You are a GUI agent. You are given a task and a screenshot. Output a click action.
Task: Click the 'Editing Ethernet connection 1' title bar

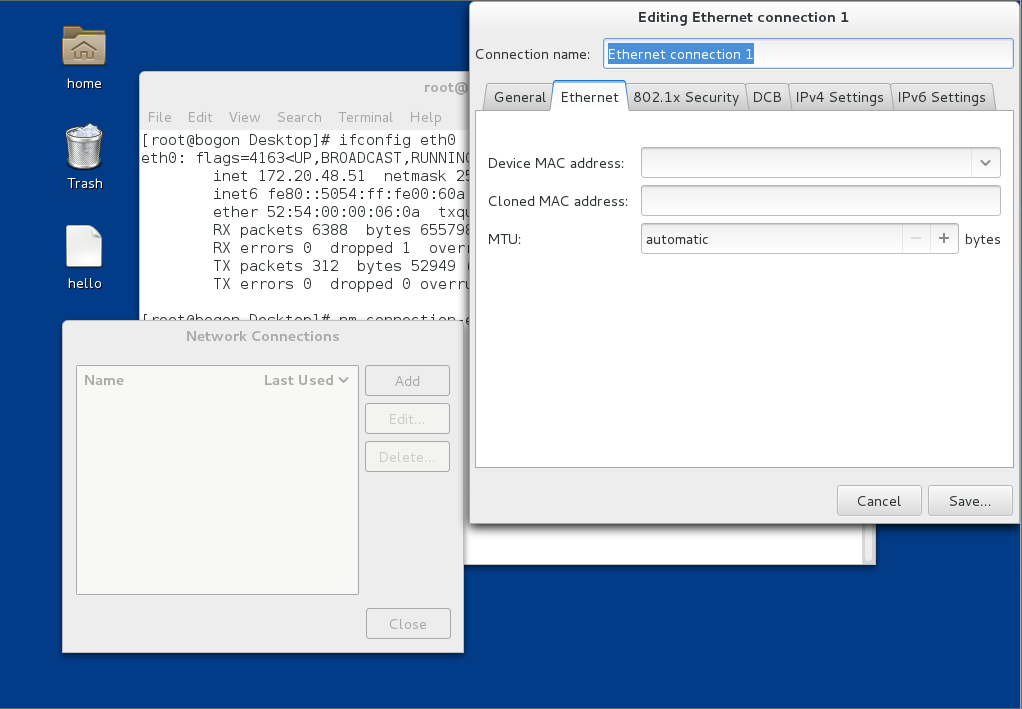743,18
